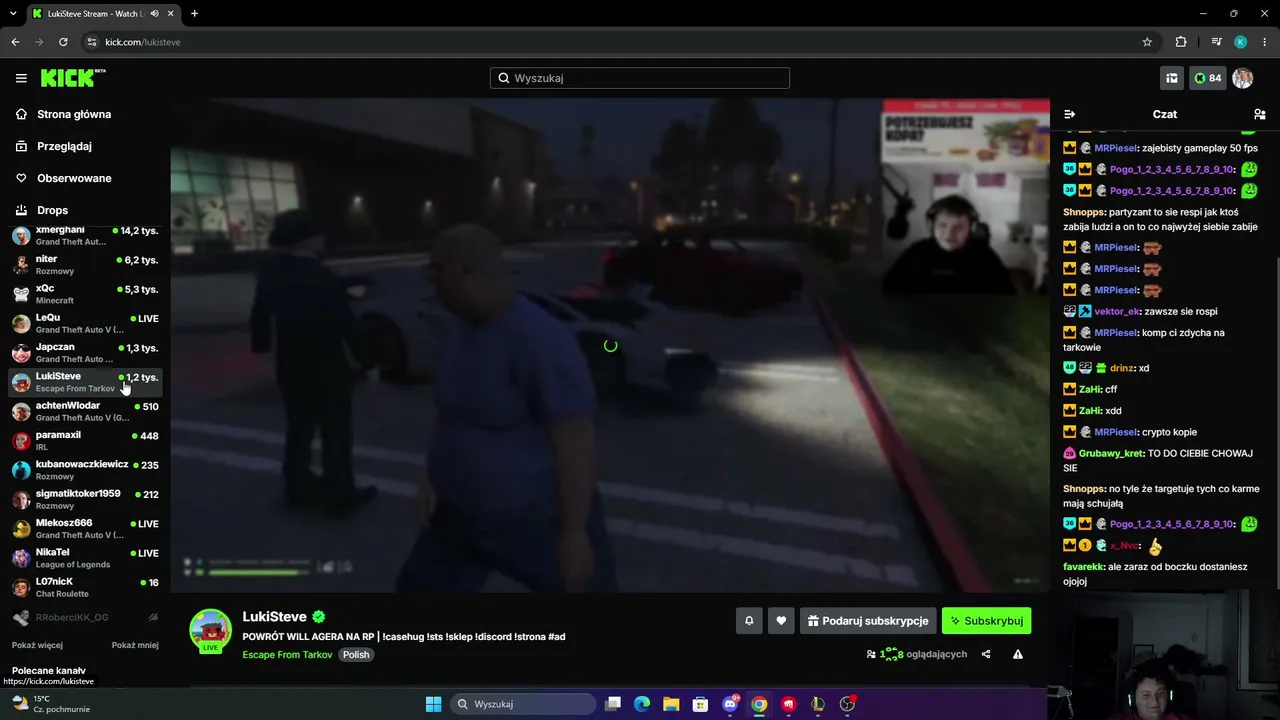Open Windows Start menu
This screenshot has height=720, width=1280.
[433, 704]
